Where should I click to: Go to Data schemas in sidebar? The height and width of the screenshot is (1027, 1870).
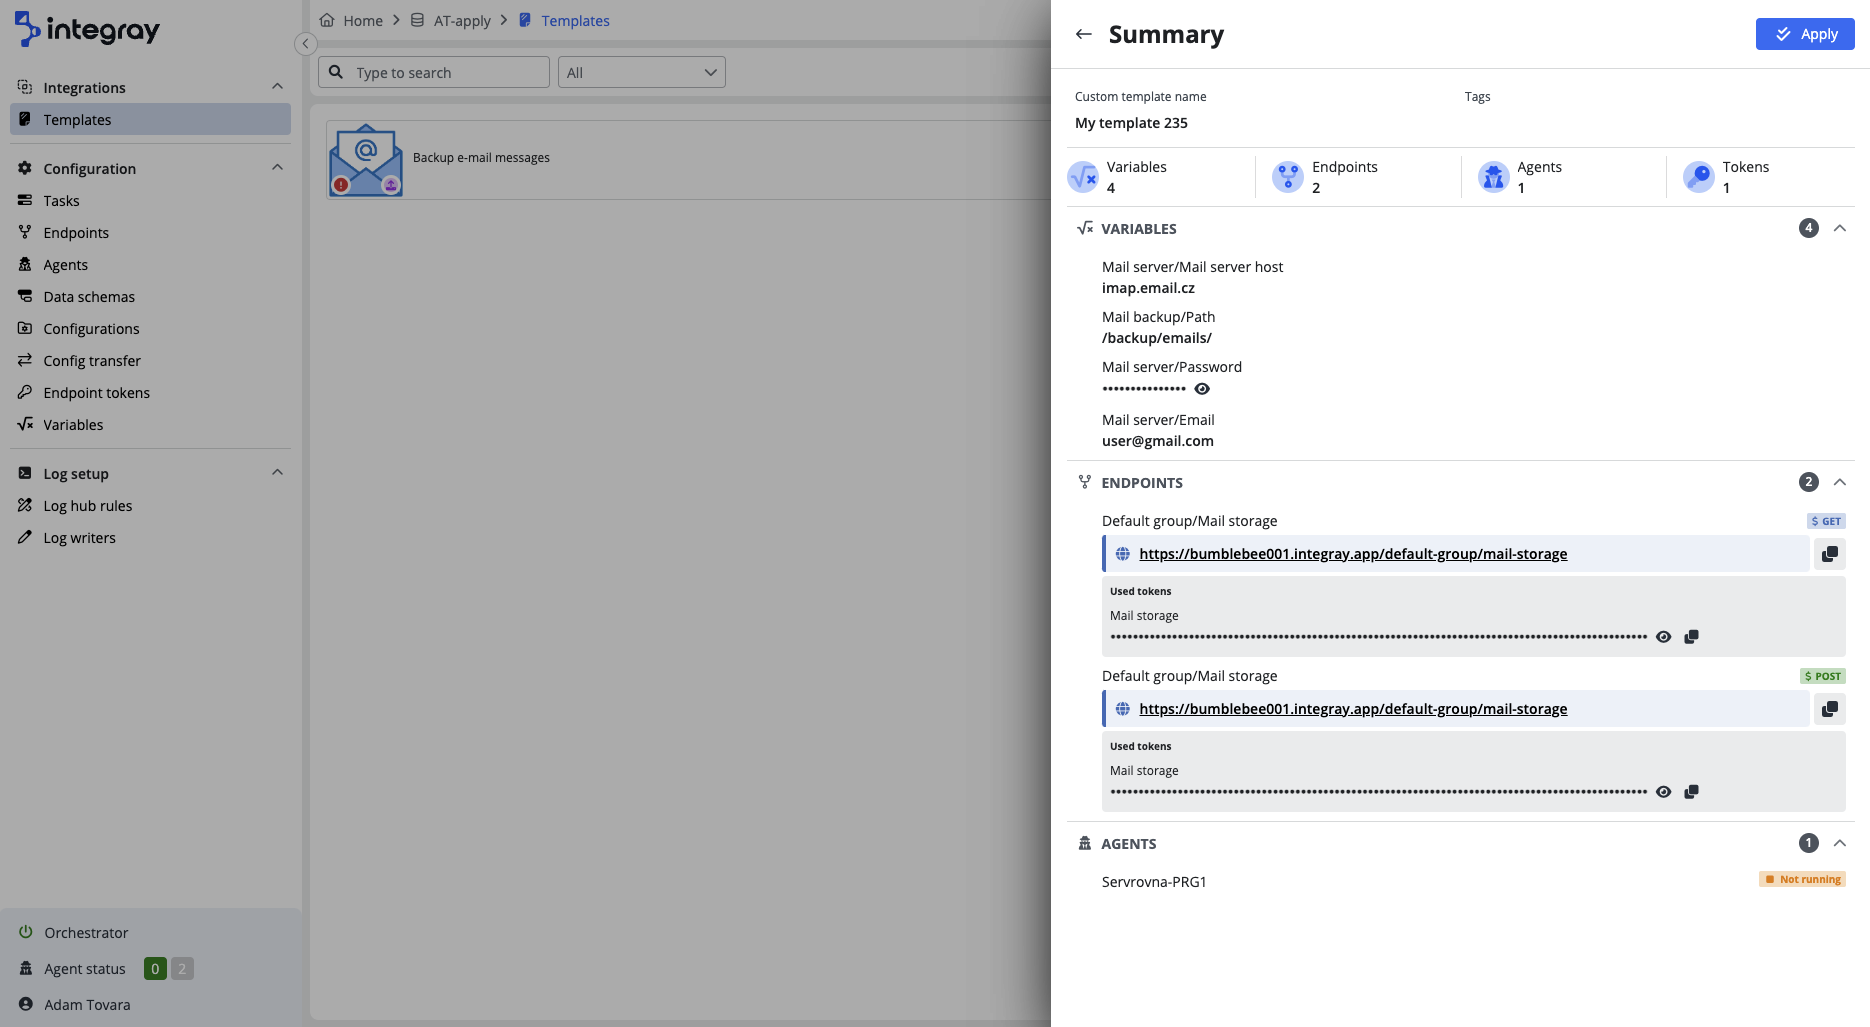coord(89,297)
